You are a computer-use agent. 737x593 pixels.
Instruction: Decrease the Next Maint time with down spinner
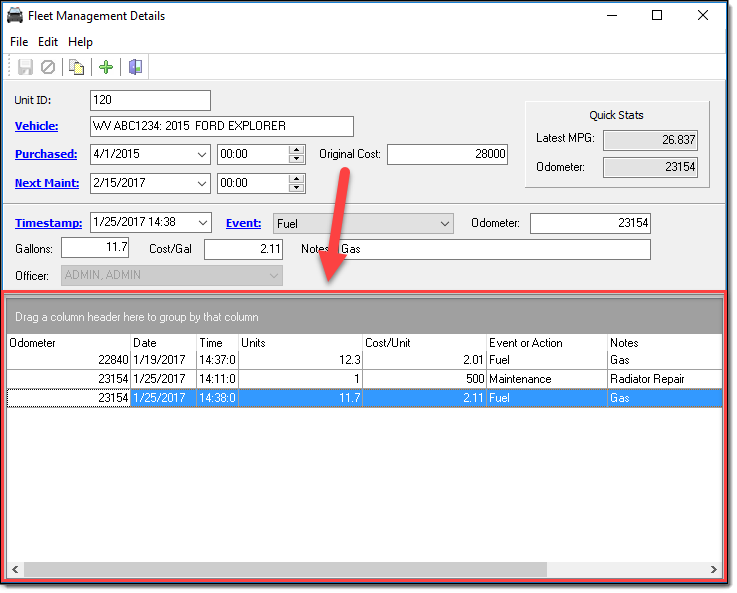coord(296,188)
